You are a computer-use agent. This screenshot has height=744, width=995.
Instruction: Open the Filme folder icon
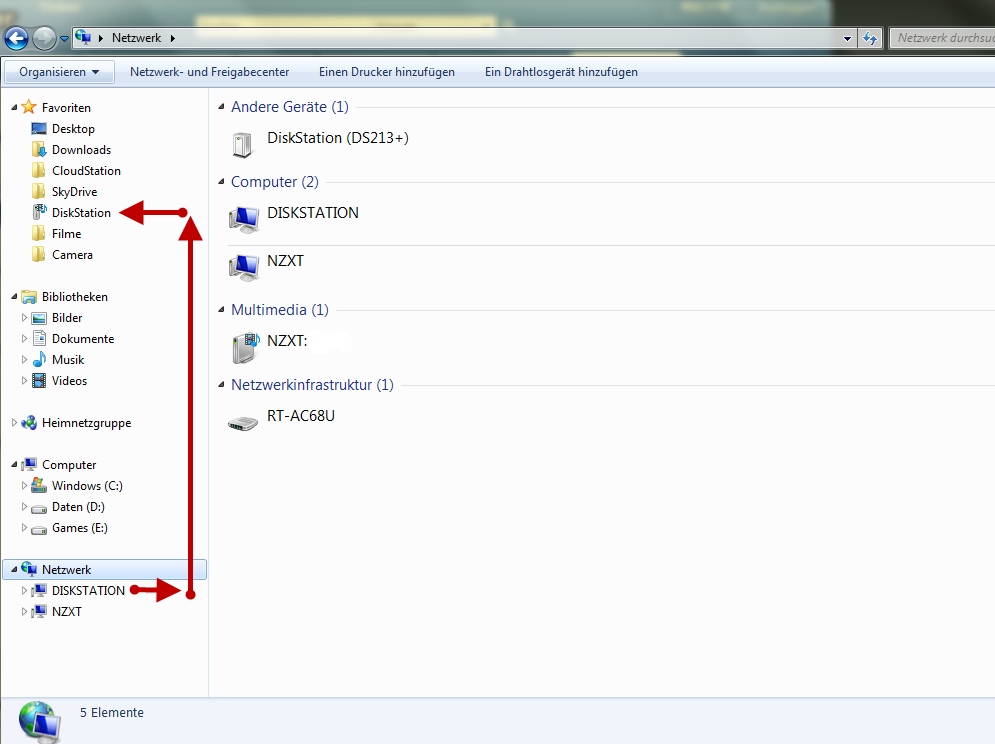(x=39, y=234)
